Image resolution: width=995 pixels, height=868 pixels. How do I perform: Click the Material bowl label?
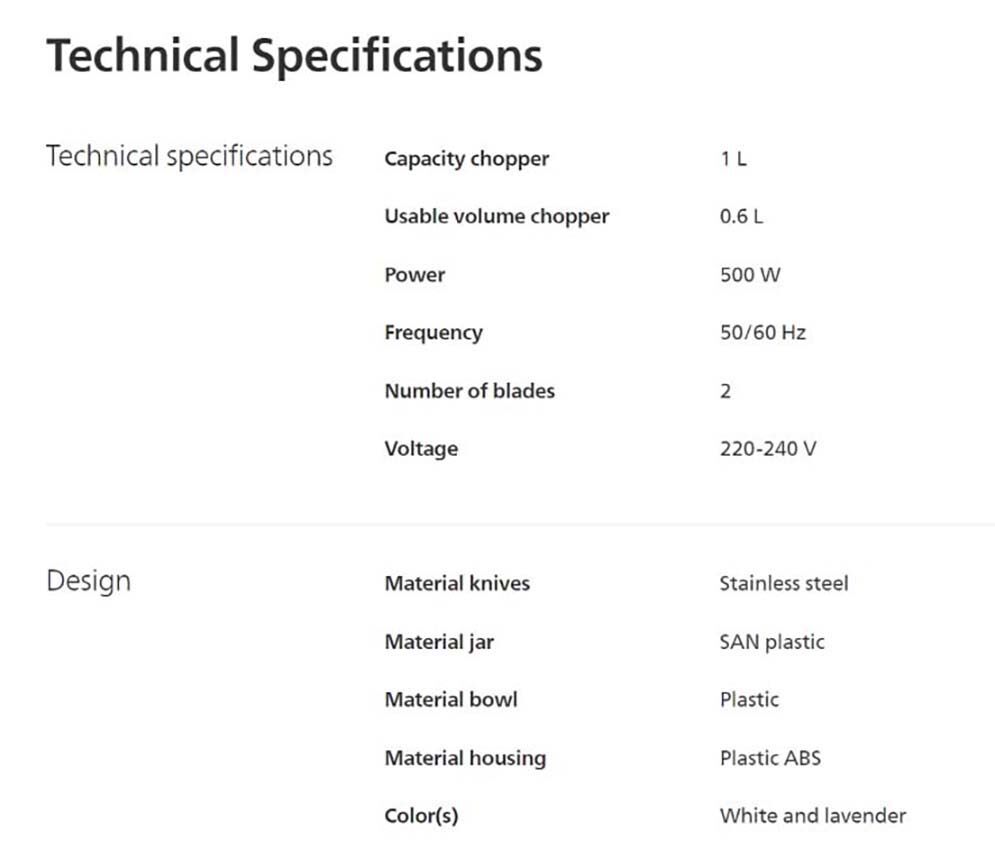coord(451,699)
